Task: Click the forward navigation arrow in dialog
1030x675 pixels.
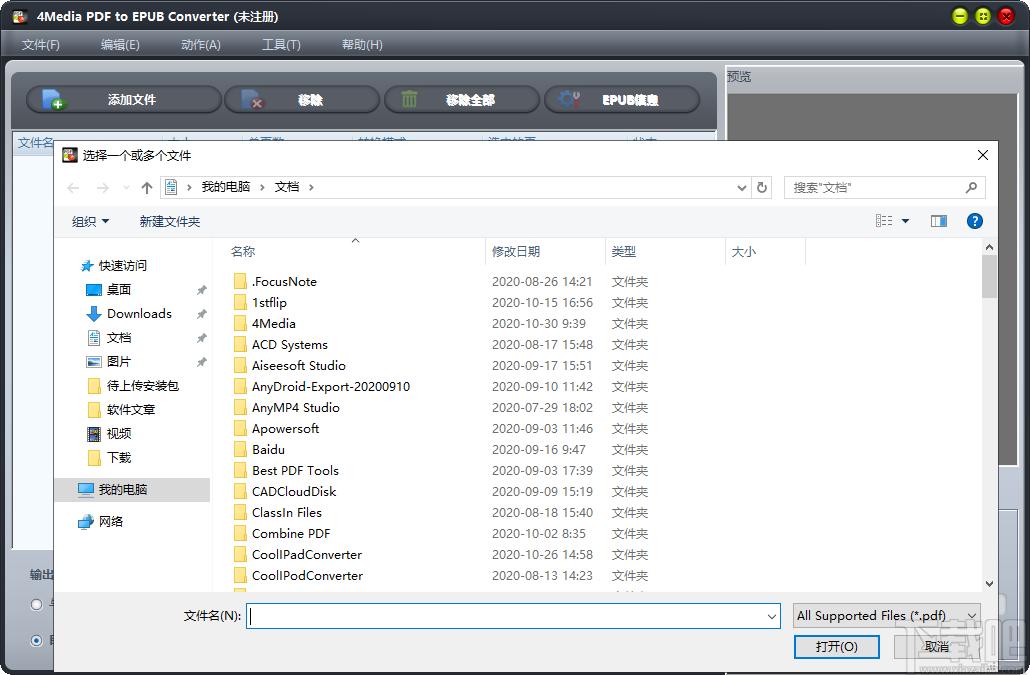Action: 102,188
